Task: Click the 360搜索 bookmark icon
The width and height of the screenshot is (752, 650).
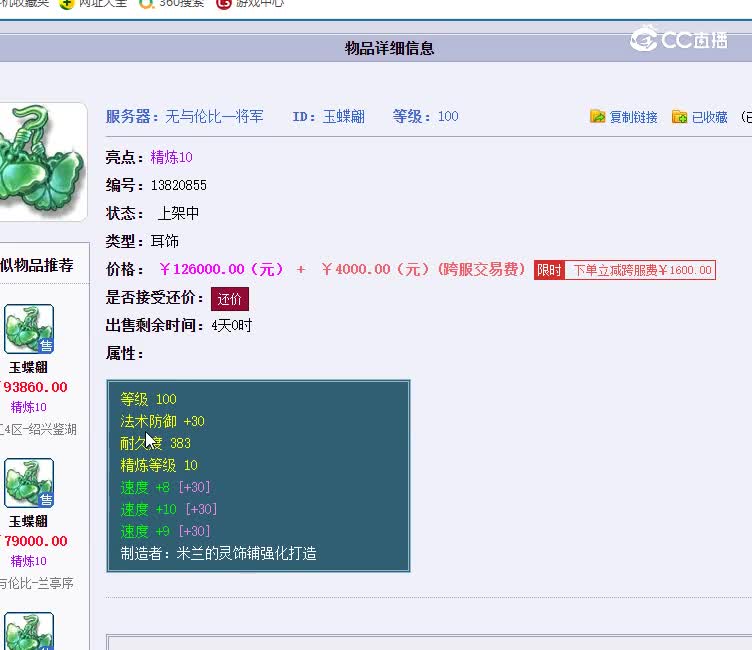Action: [146, 4]
